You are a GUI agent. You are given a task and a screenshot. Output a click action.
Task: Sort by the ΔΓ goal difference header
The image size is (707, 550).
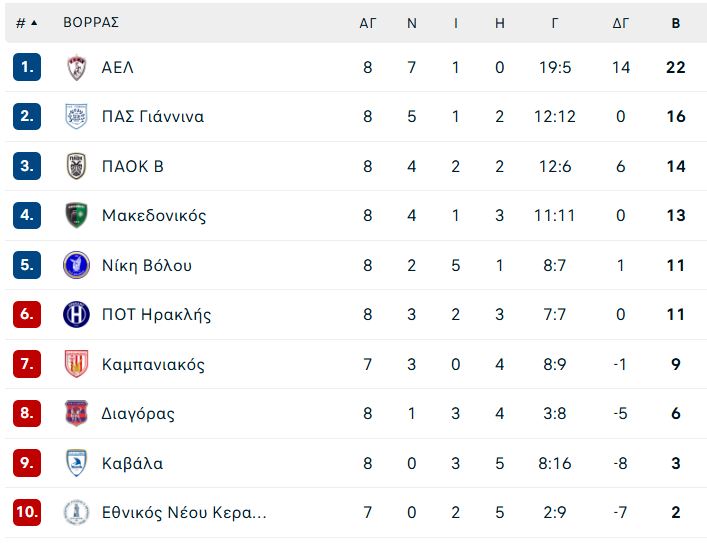(x=620, y=23)
